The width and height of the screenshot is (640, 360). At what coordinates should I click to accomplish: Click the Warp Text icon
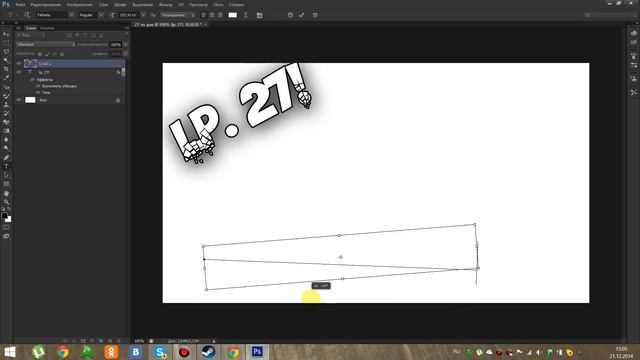tap(246, 15)
